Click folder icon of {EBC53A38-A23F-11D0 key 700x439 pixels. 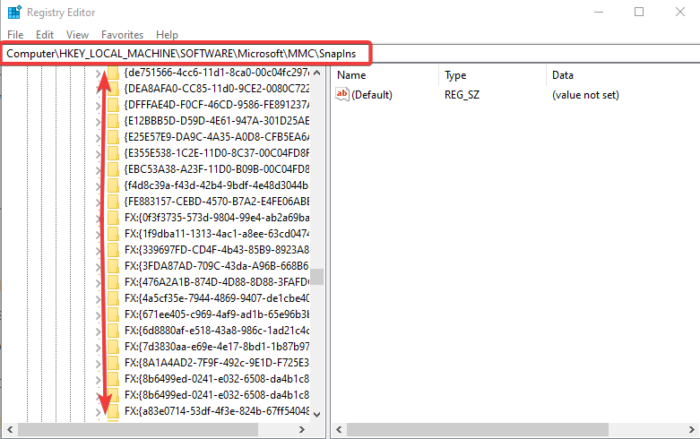(x=113, y=169)
